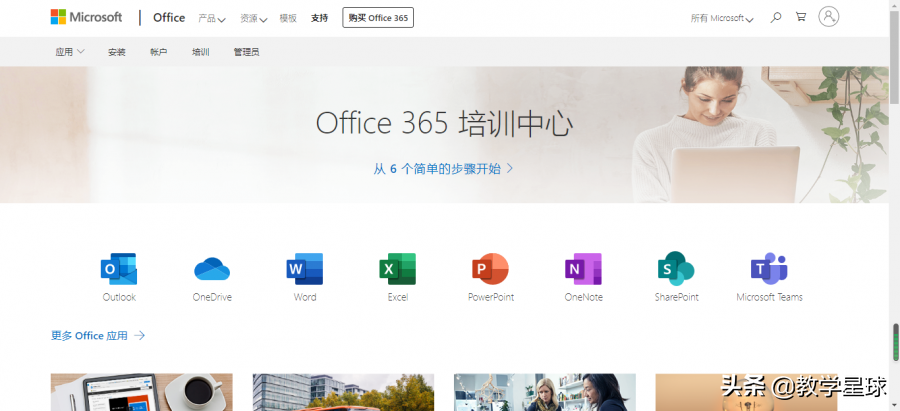The width and height of the screenshot is (900, 411).
Task: Open the two colleagues meeting thumbnail
Action: (x=545, y=392)
